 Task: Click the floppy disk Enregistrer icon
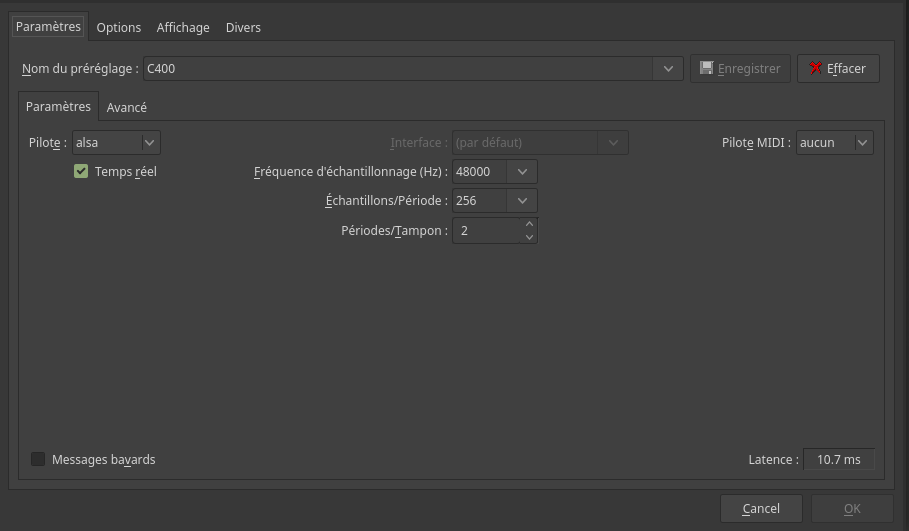[x=707, y=68]
